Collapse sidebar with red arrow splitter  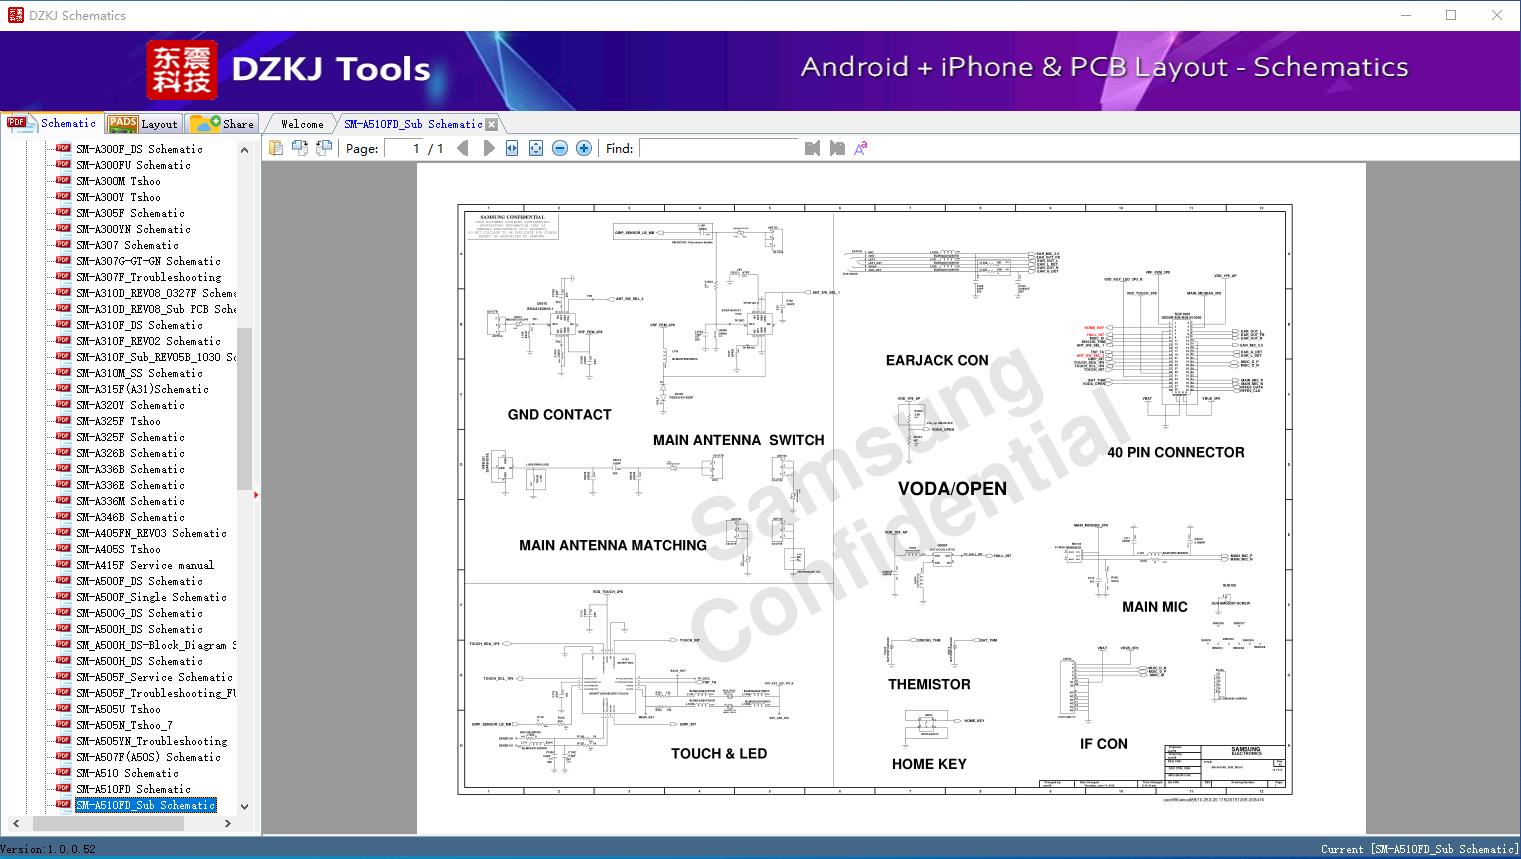256,495
